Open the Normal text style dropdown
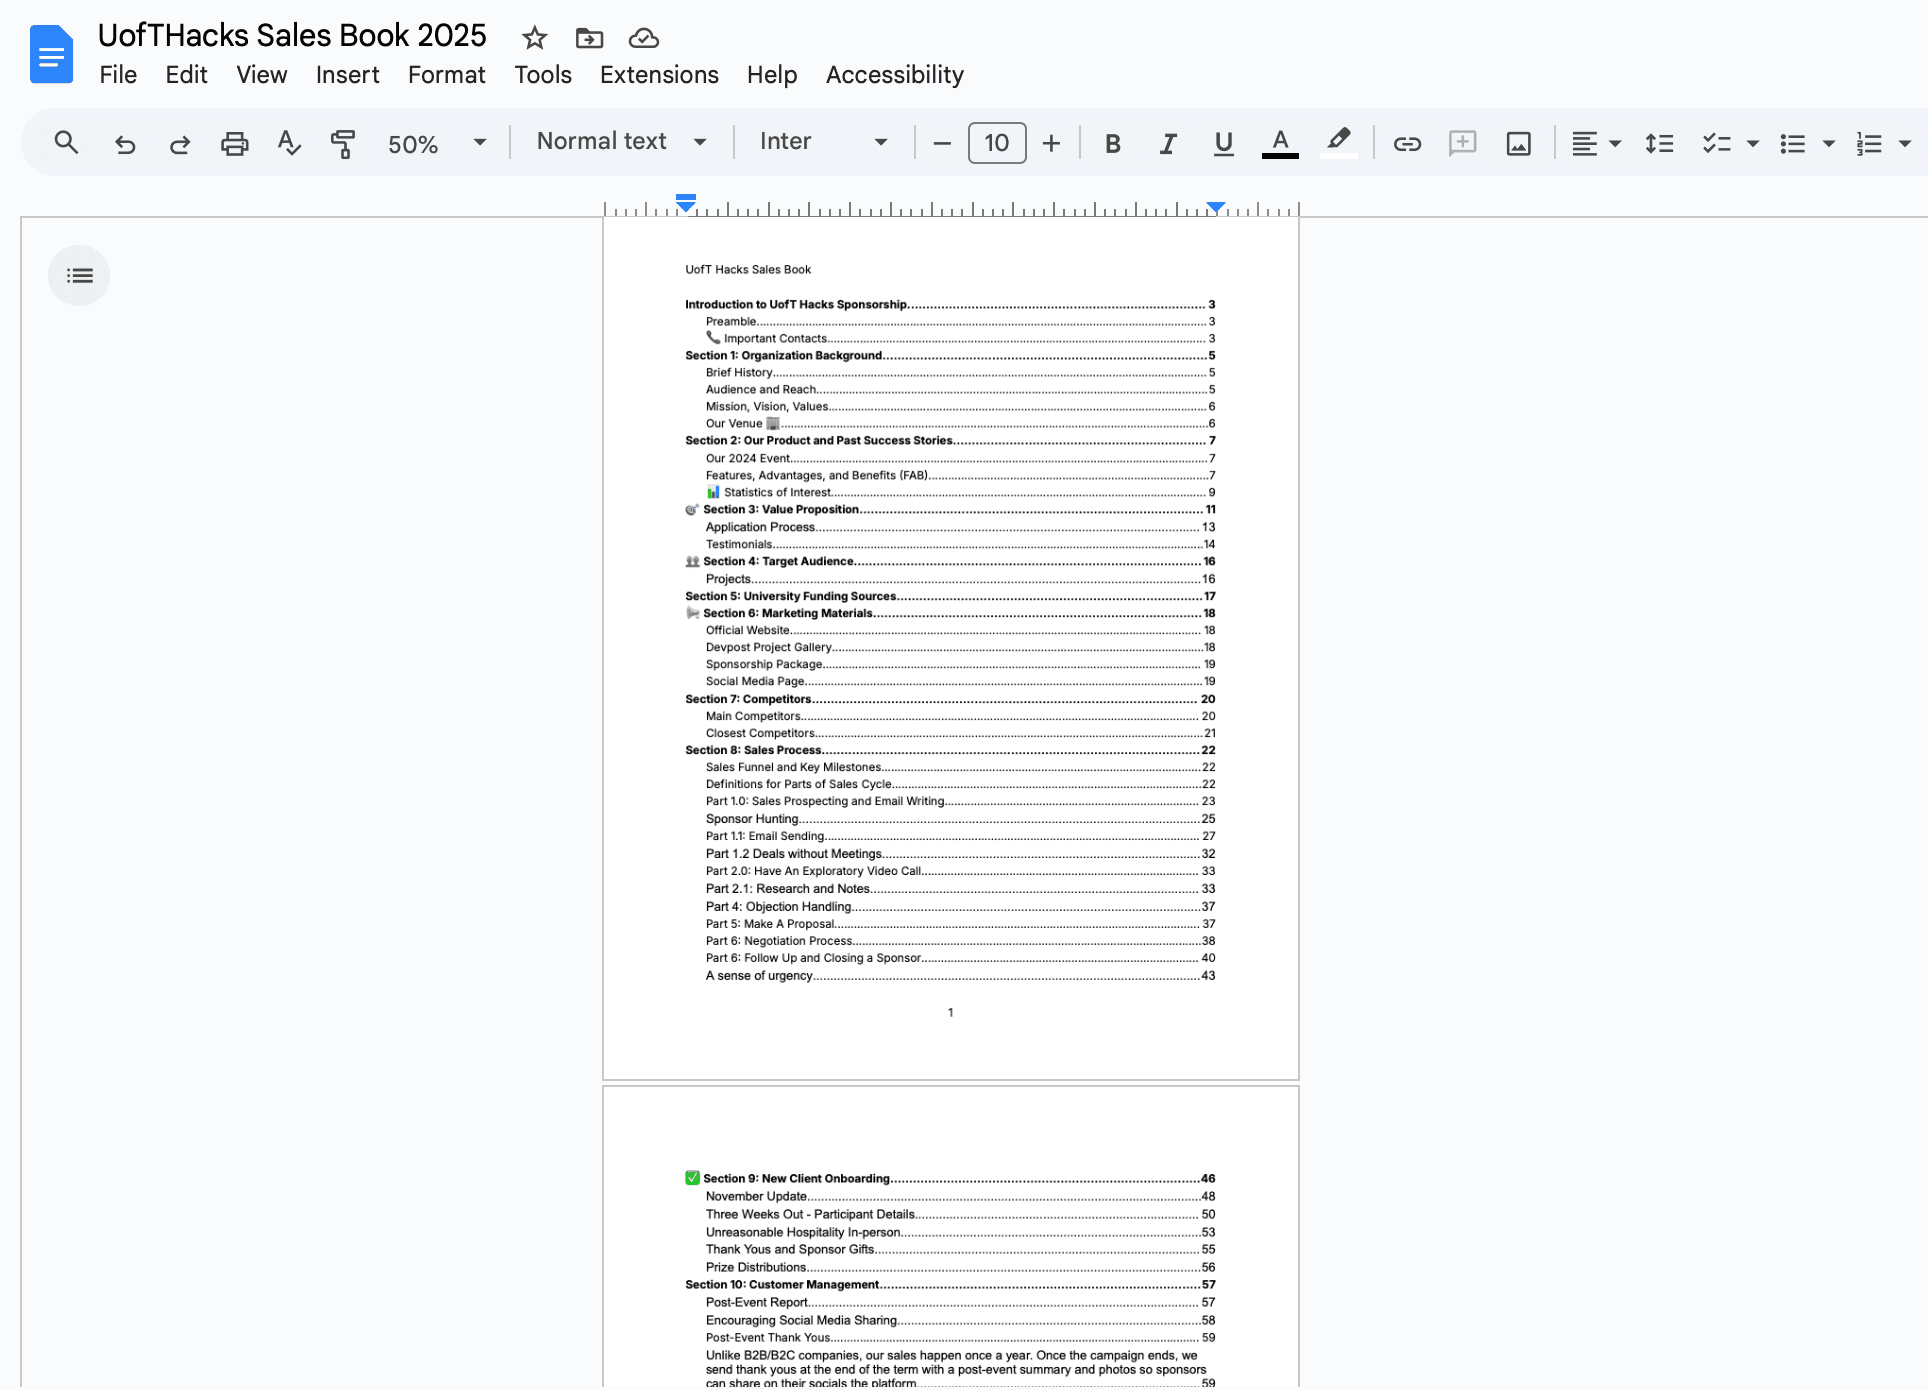 621,141
